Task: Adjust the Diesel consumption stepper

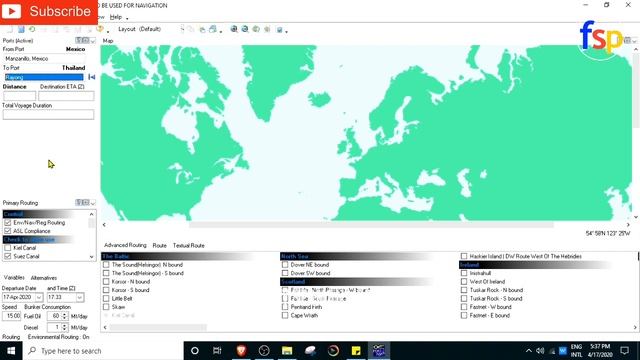Action: tap(64, 327)
